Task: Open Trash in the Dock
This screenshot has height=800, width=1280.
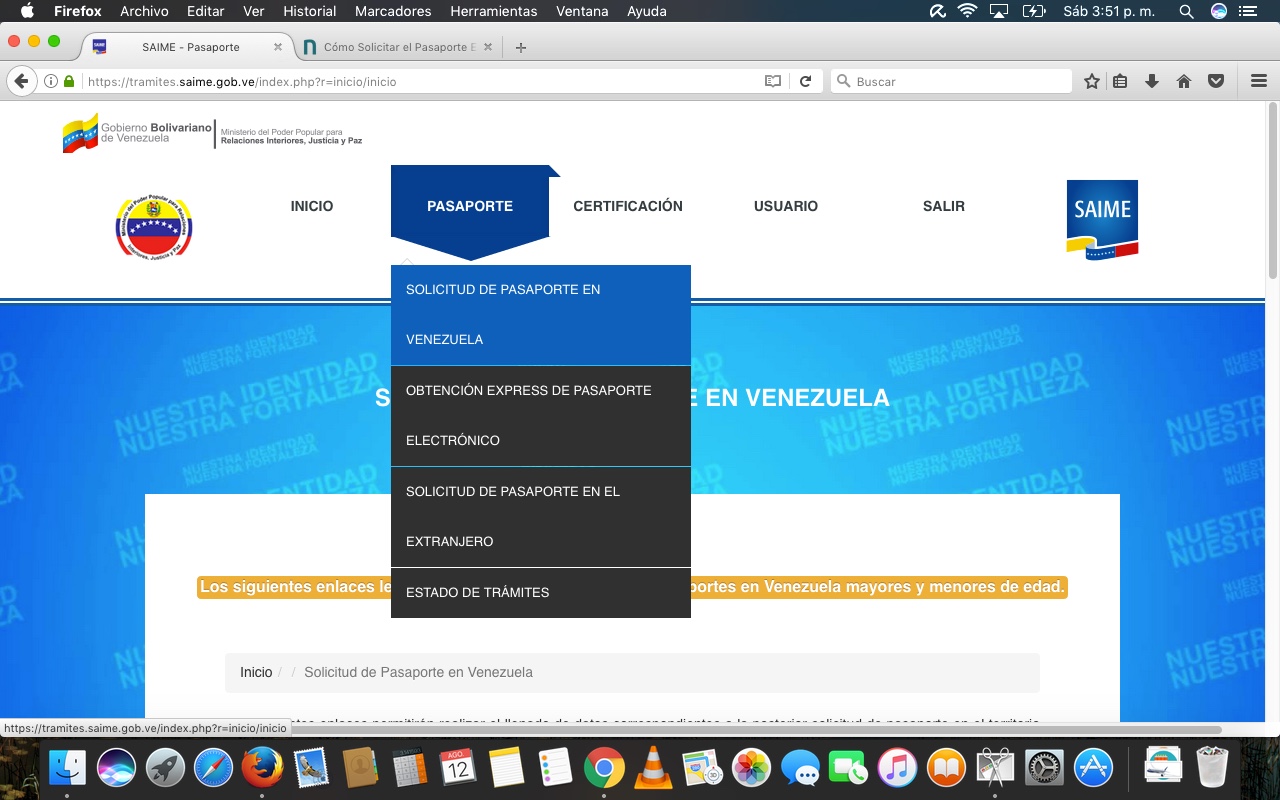Action: (x=1212, y=767)
